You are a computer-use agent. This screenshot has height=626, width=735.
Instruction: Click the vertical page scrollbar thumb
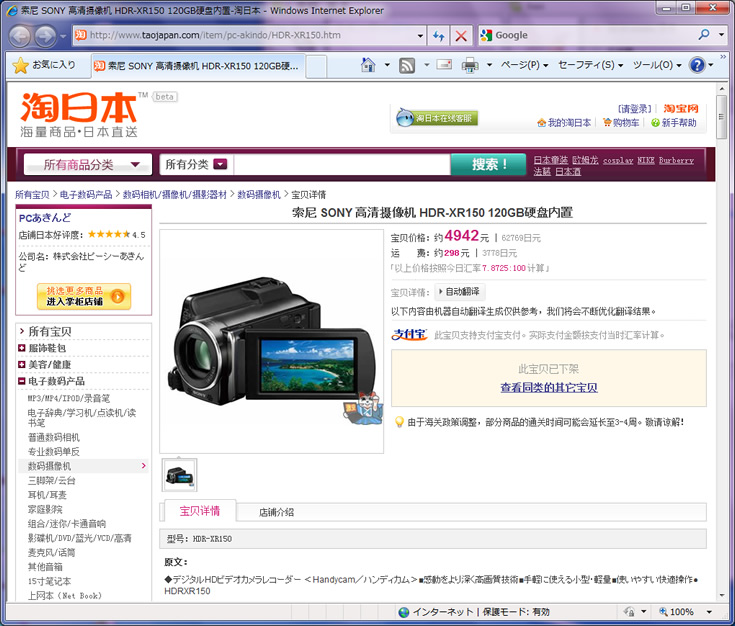point(721,117)
